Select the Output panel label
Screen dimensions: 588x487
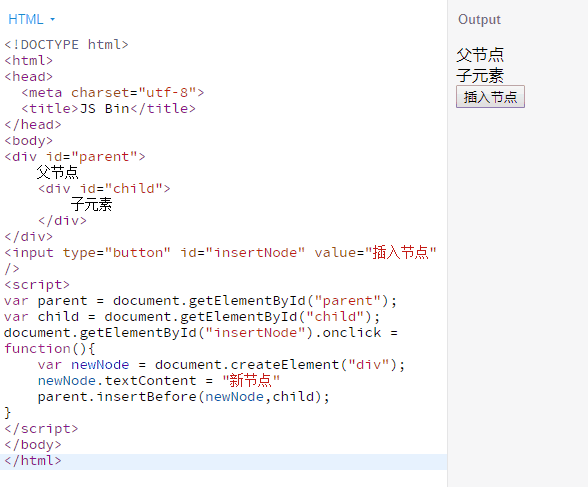[479, 19]
